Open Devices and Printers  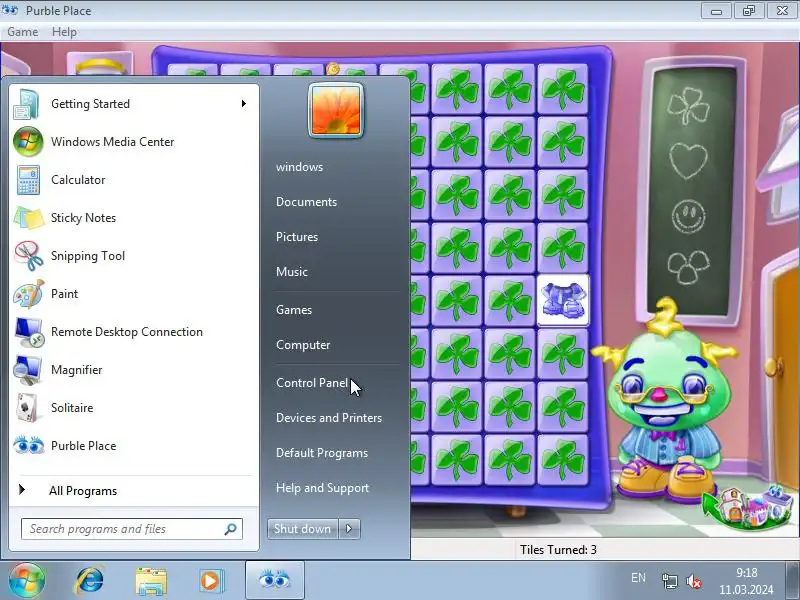329,418
